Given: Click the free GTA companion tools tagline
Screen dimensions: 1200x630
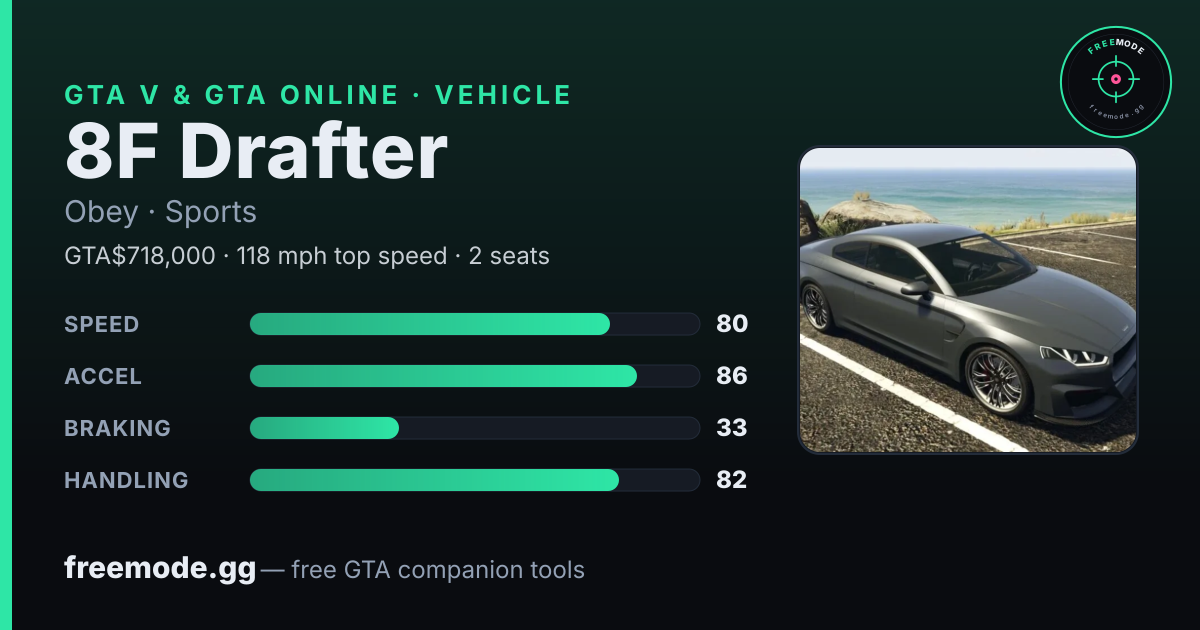Looking at the screenshot, I should 437,570.
